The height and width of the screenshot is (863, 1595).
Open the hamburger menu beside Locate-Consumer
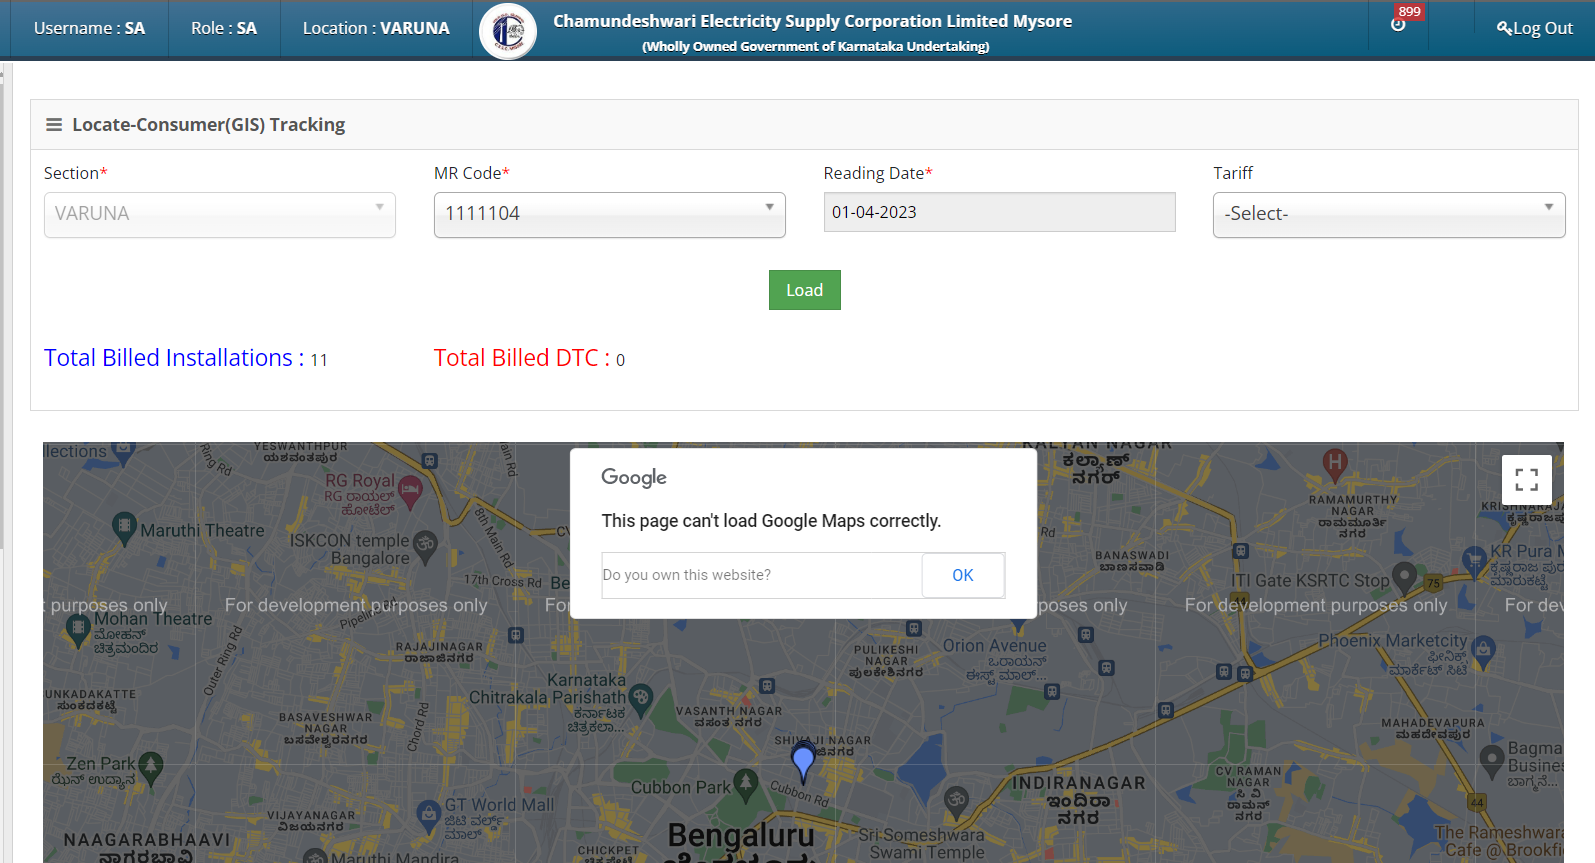(54, 125)
